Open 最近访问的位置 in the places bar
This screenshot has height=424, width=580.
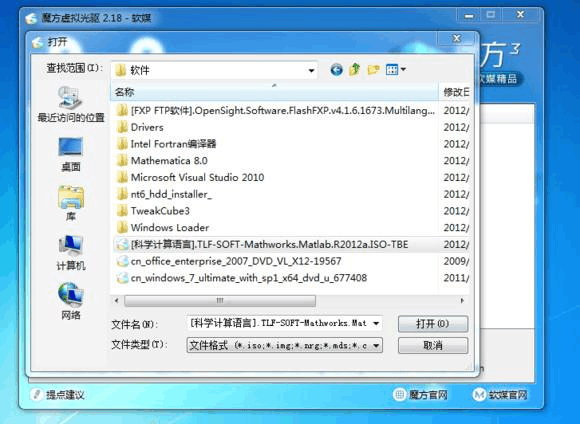point(71,104)
